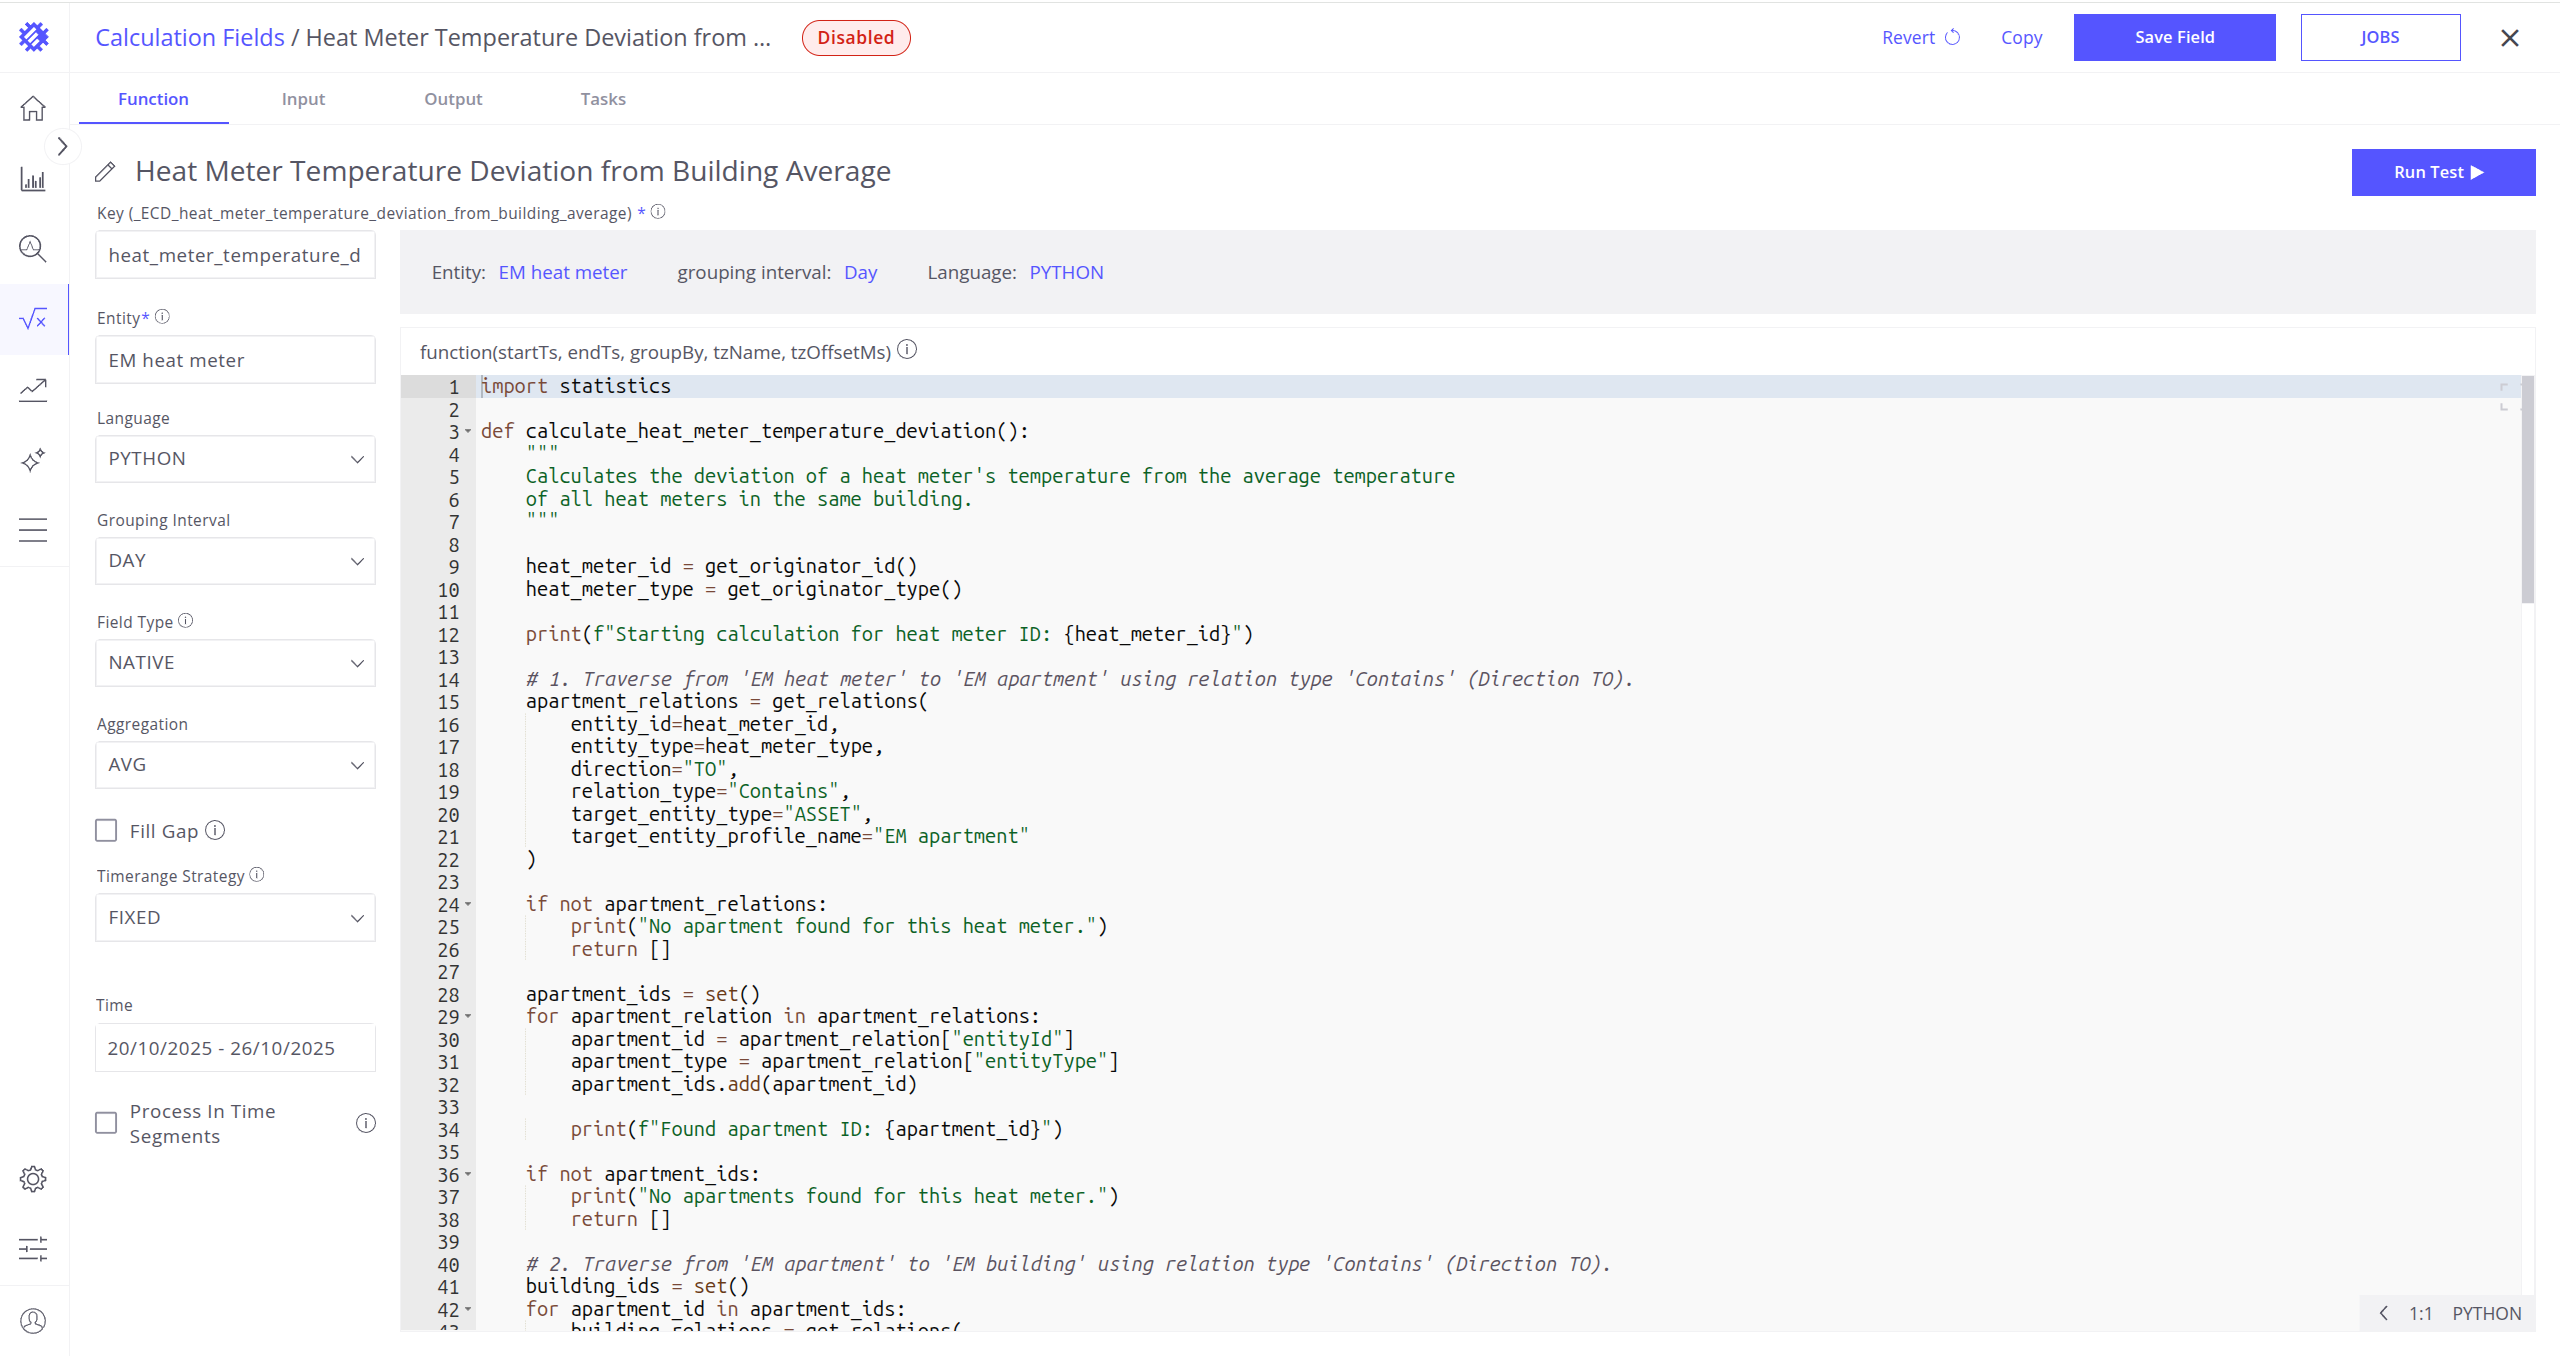Image resolution: width=2560 pixels, height=1356 pixels.
Task: Click the AI sparkle icon in sidebar
Action: pyautogui.click(x=33, y=460)
